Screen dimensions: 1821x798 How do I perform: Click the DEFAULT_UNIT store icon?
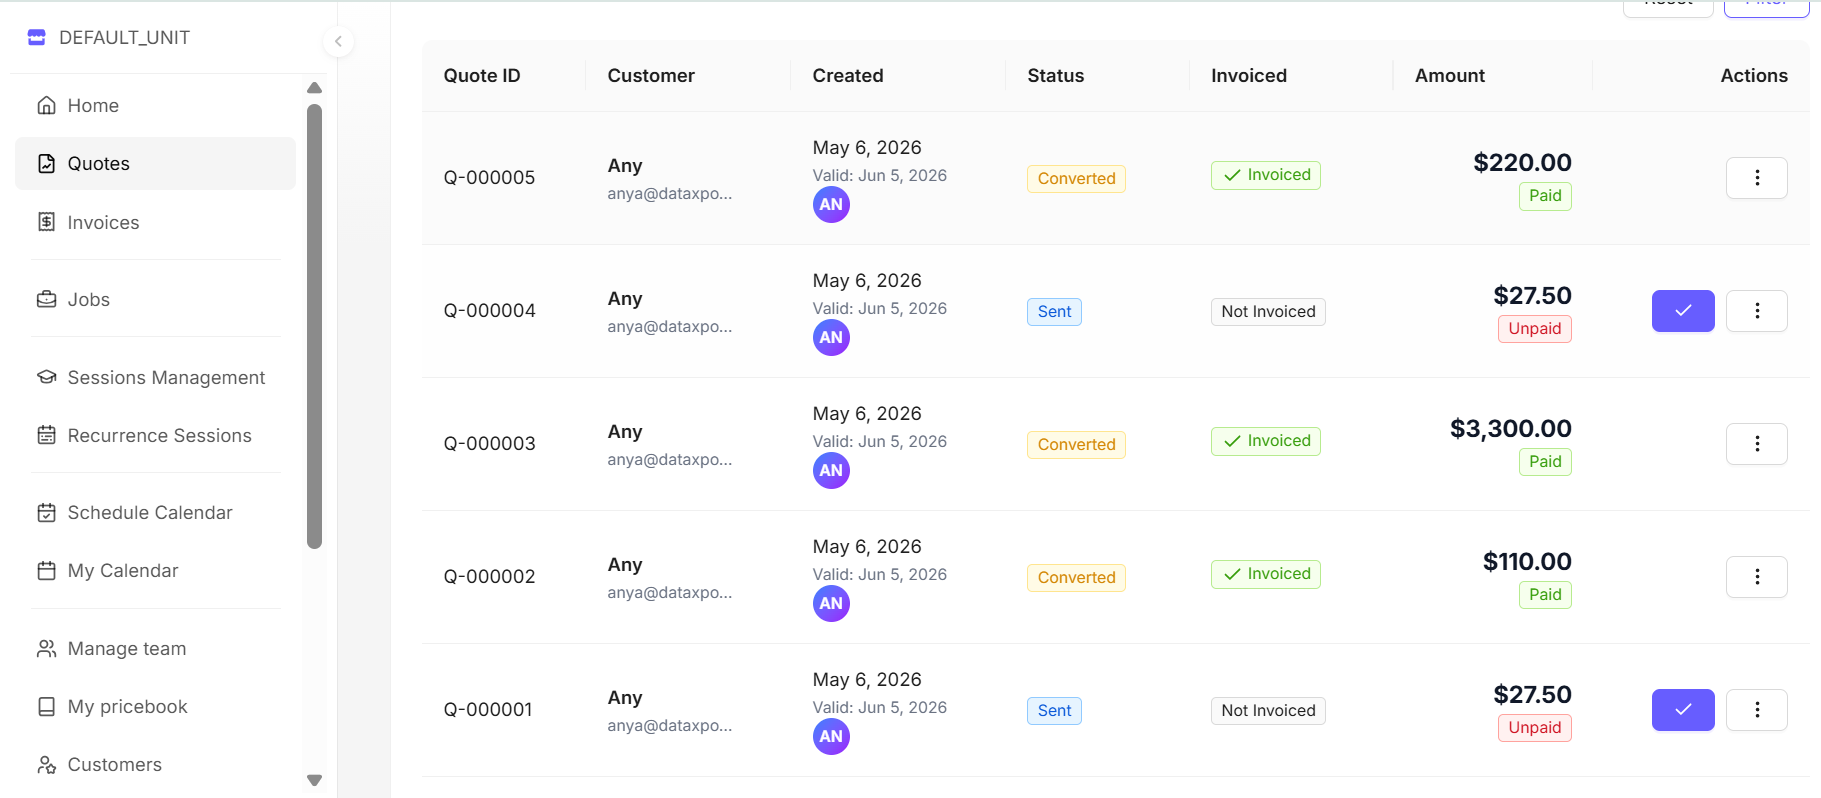tap(37, 38)
